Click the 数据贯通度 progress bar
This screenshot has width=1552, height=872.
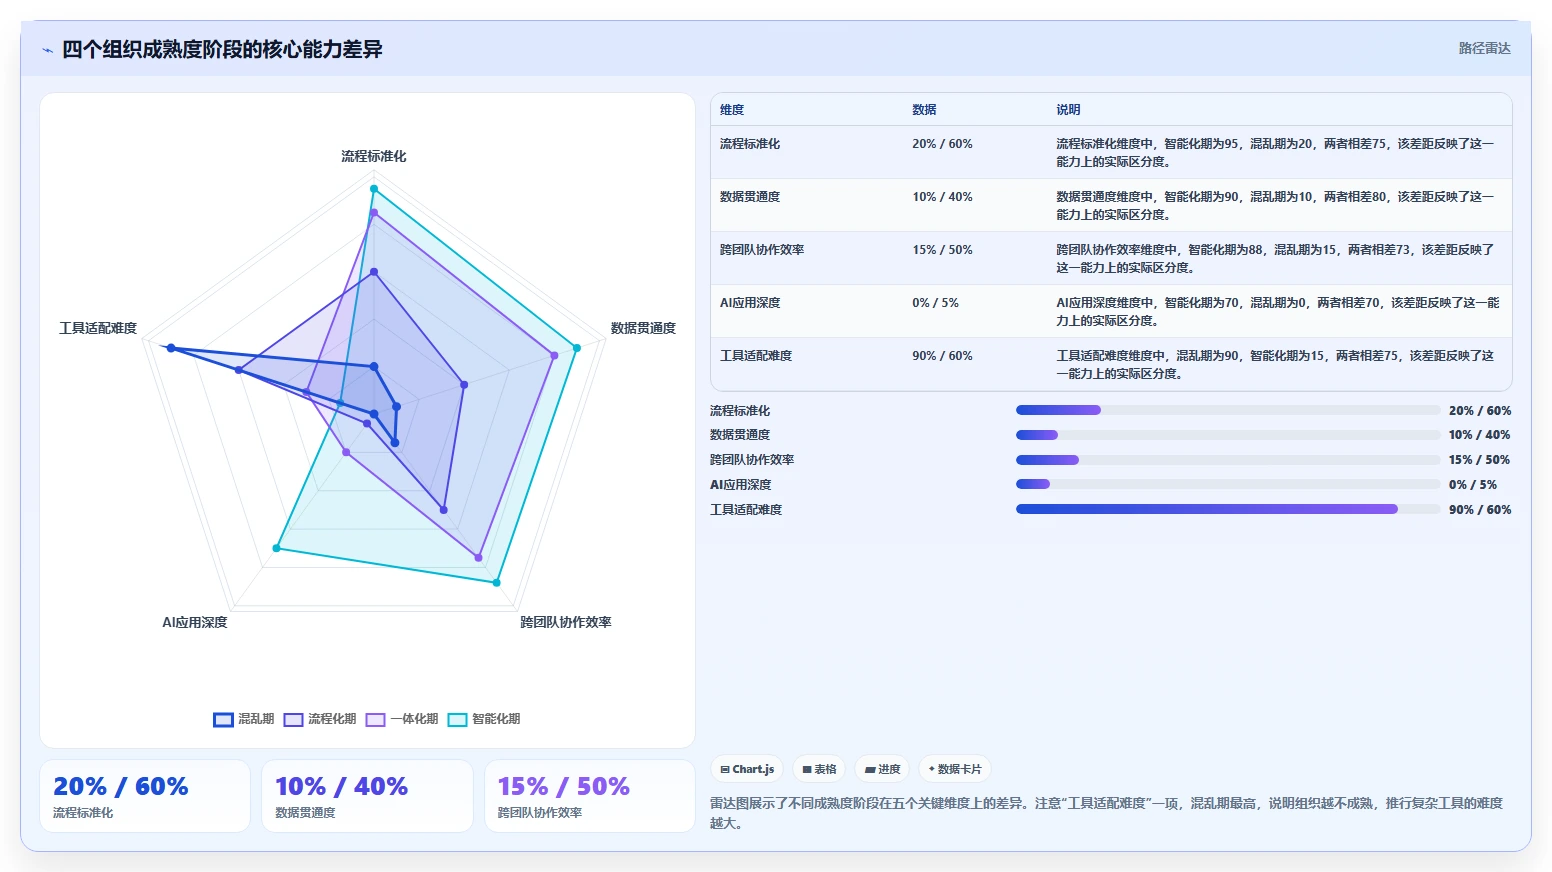point(1228,435)
